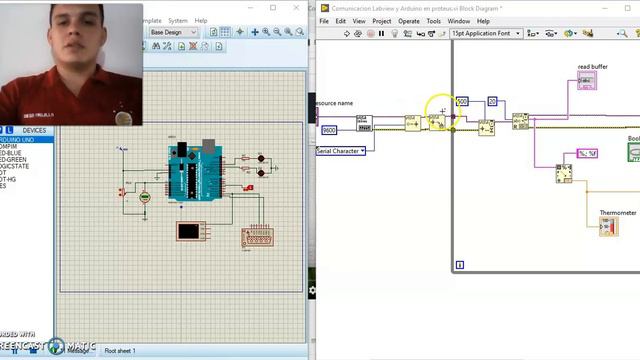Open the File menu in LabVIEW
This screenshot has height=360, width=640.
(x=324, y=21)
